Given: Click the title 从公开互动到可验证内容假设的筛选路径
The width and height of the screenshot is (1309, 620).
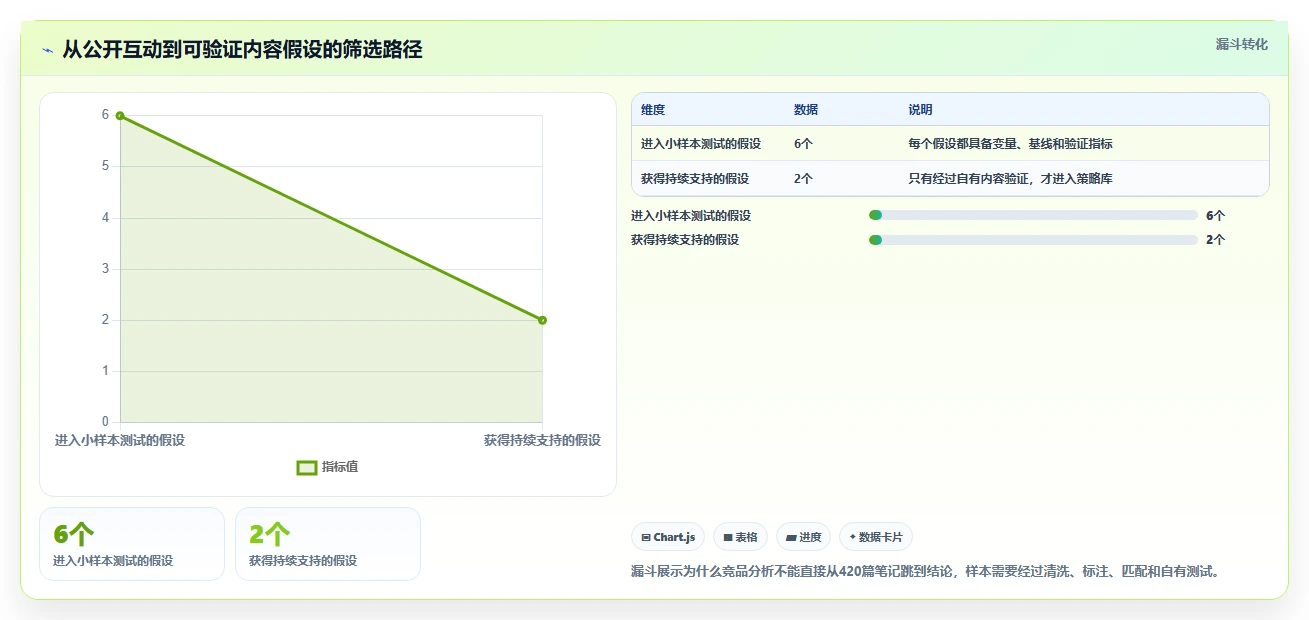Looking at the screenshot, I should click(242, 50).
